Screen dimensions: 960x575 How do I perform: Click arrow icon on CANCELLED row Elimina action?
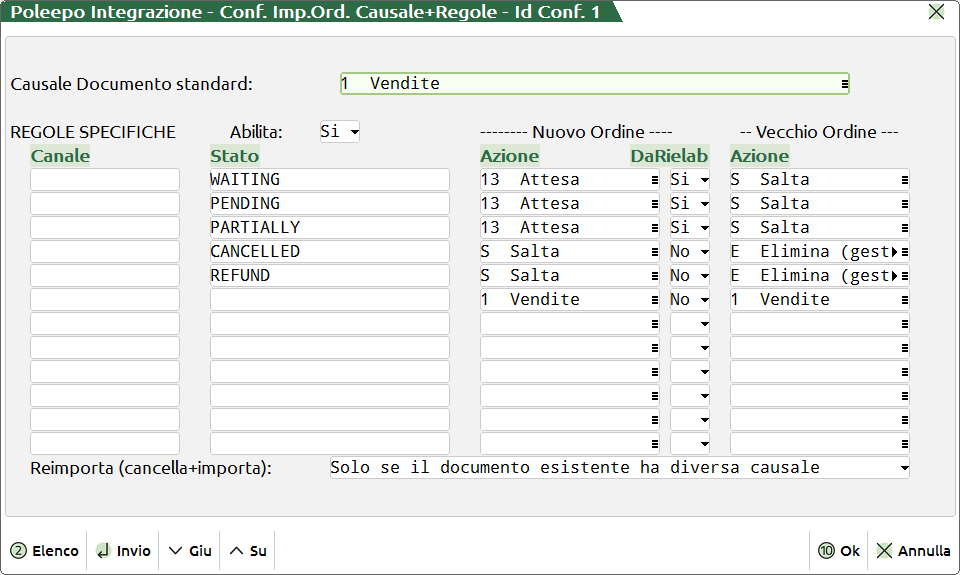905,252
